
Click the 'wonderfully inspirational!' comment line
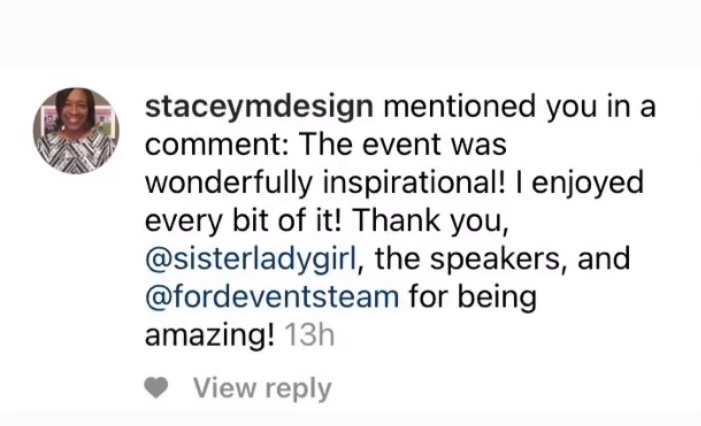pyautogui.click(x=327, y=183)
